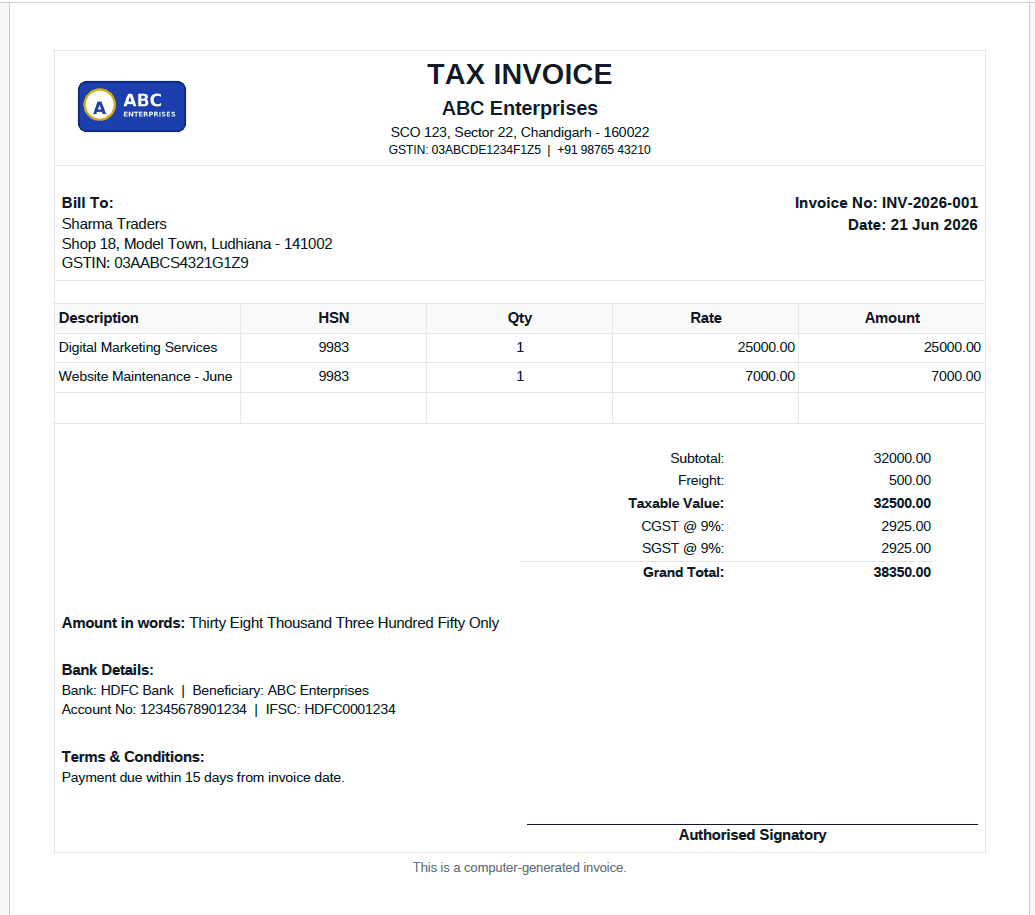The image size is (1035, 915).
Task: Click the SGST @ 9% label
Action: coord(683,548)
